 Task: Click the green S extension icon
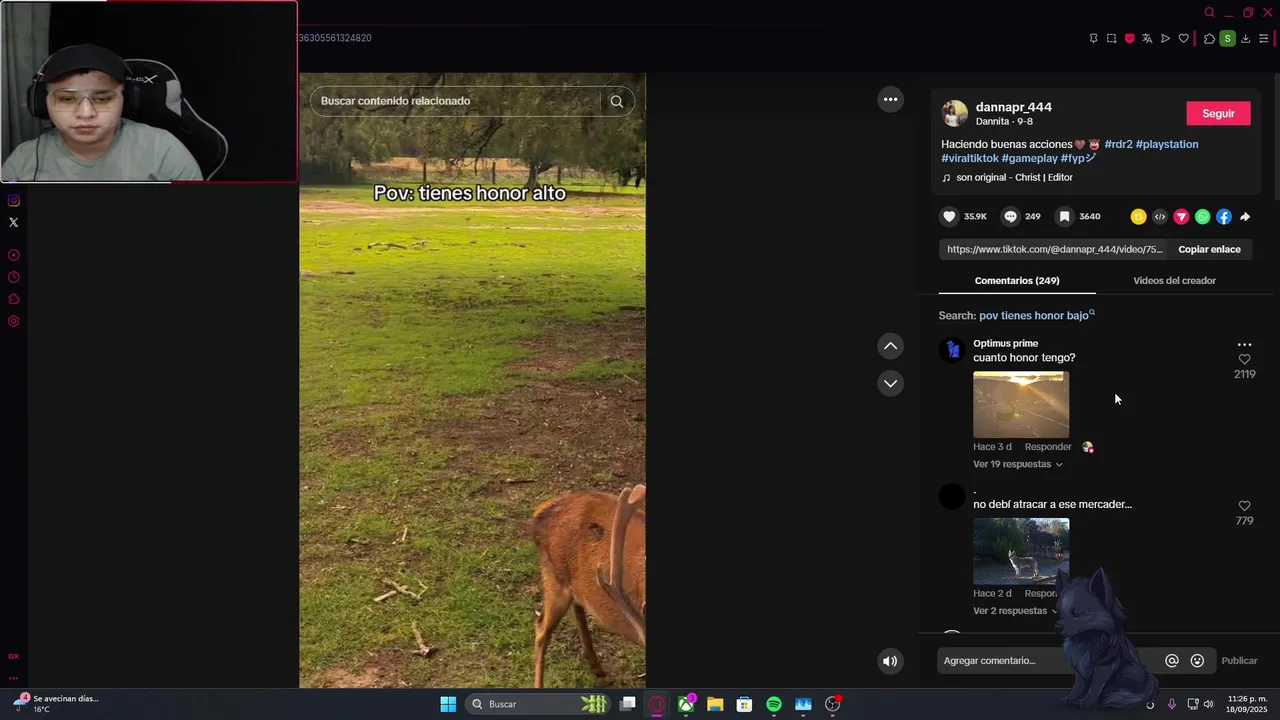tap(1227, 38)
